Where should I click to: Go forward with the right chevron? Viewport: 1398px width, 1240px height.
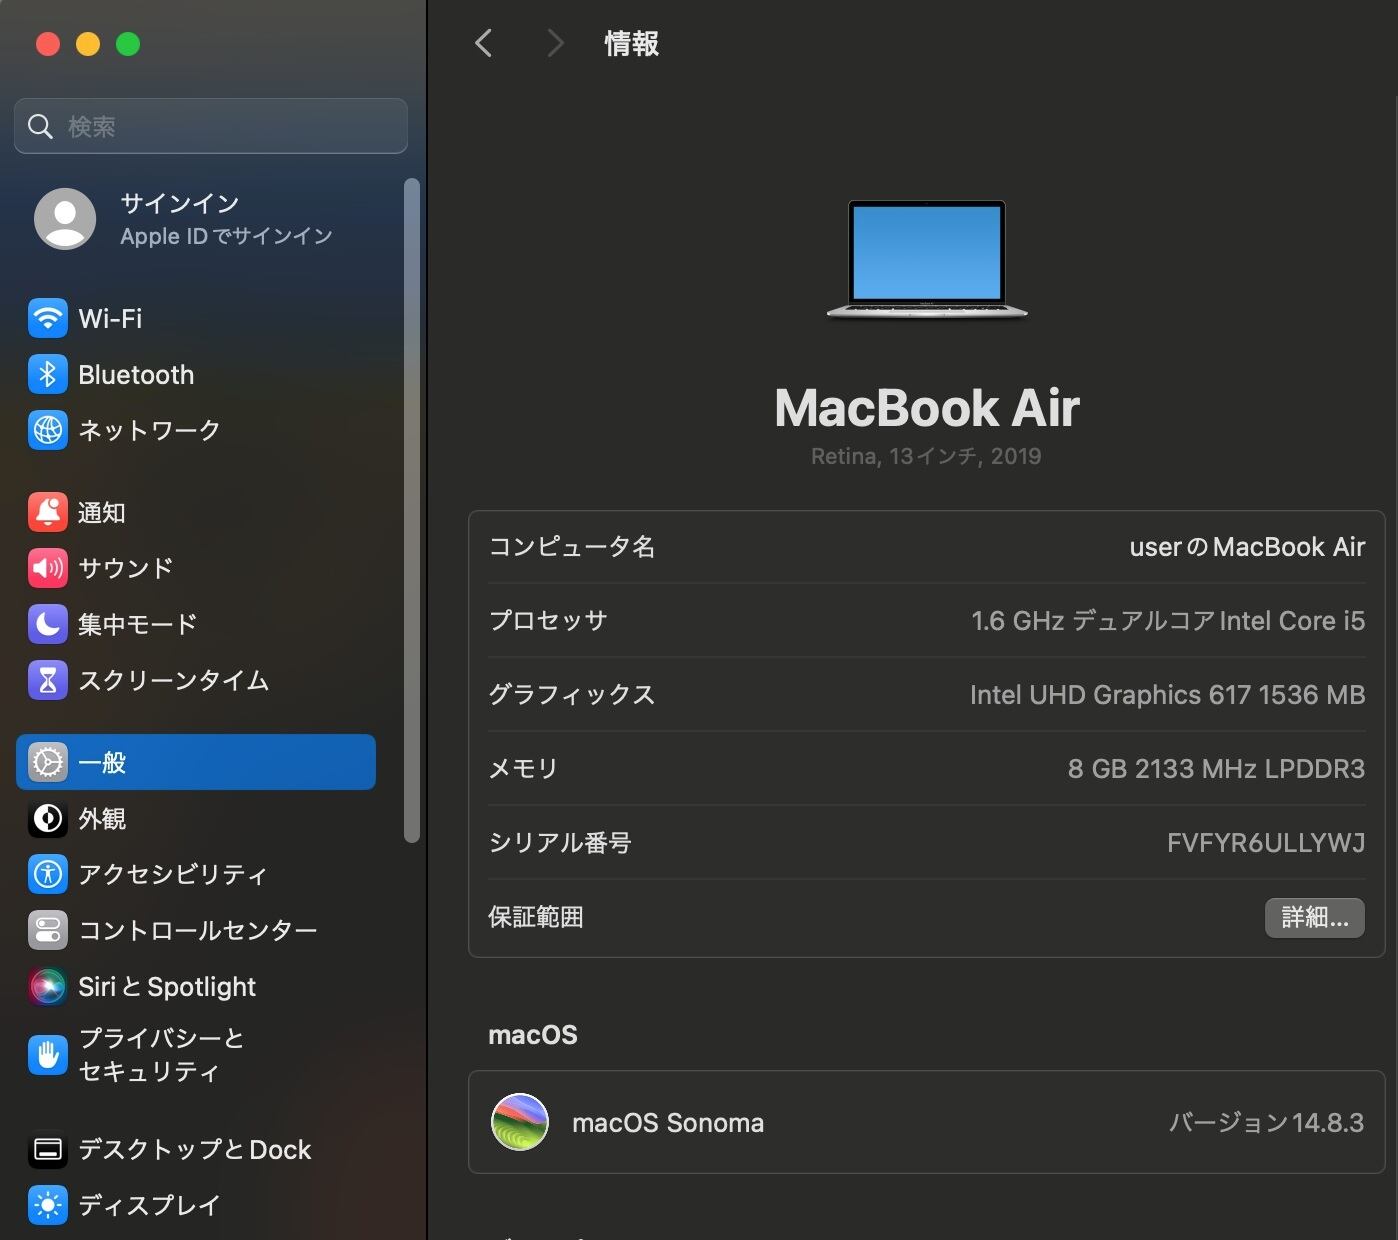pyautogui.click(x=555, y=43)
